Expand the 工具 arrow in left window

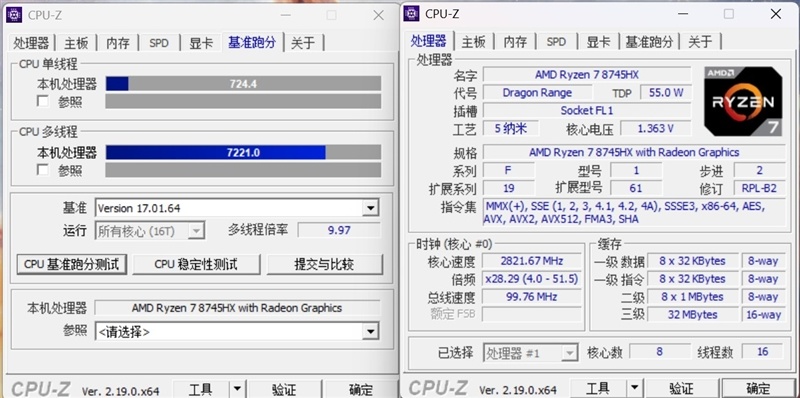[x=237, y=389]
